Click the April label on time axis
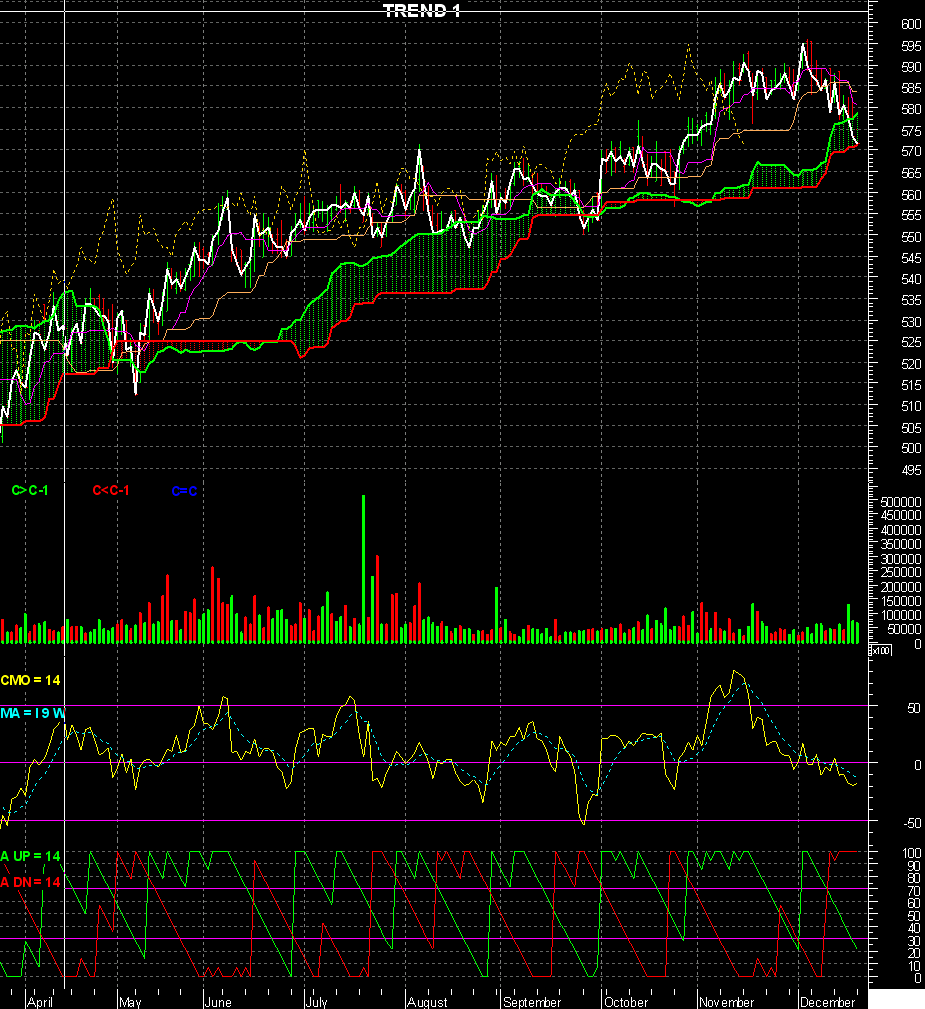 pyautogui.click(x=40, y=1002)
